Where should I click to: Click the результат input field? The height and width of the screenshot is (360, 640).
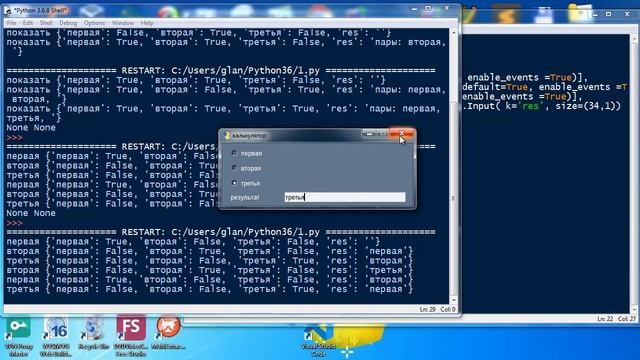pyautogui.click(x=345, y=197)
